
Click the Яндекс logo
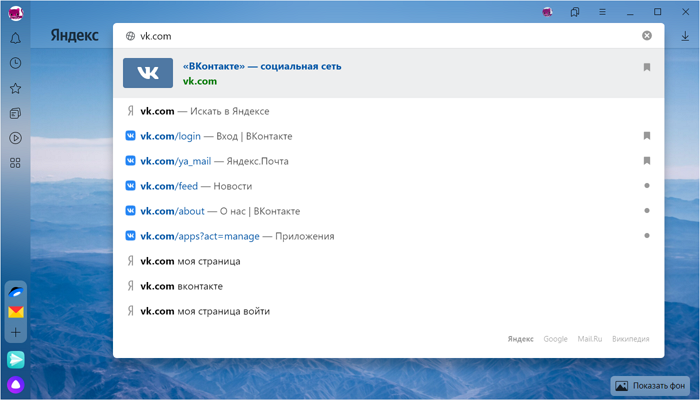(74, 35)
